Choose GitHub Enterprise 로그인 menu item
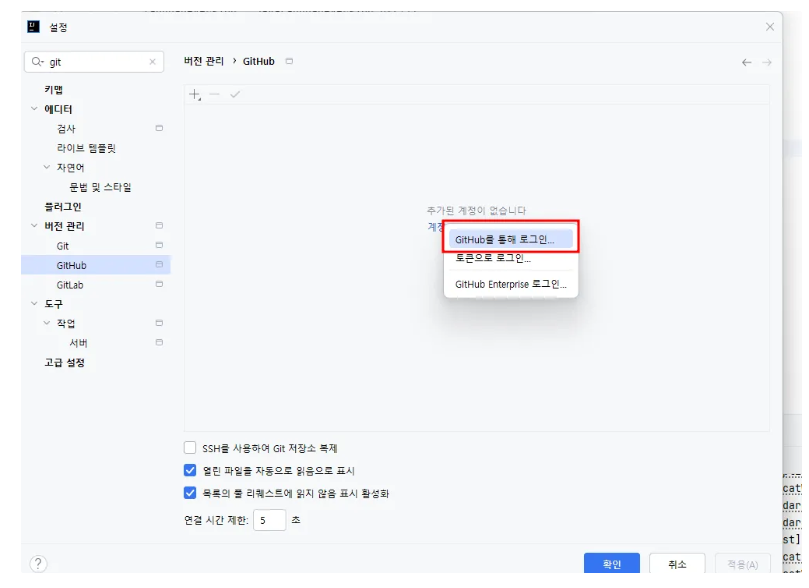Viewport: 809px width, 588px height. 511,284
